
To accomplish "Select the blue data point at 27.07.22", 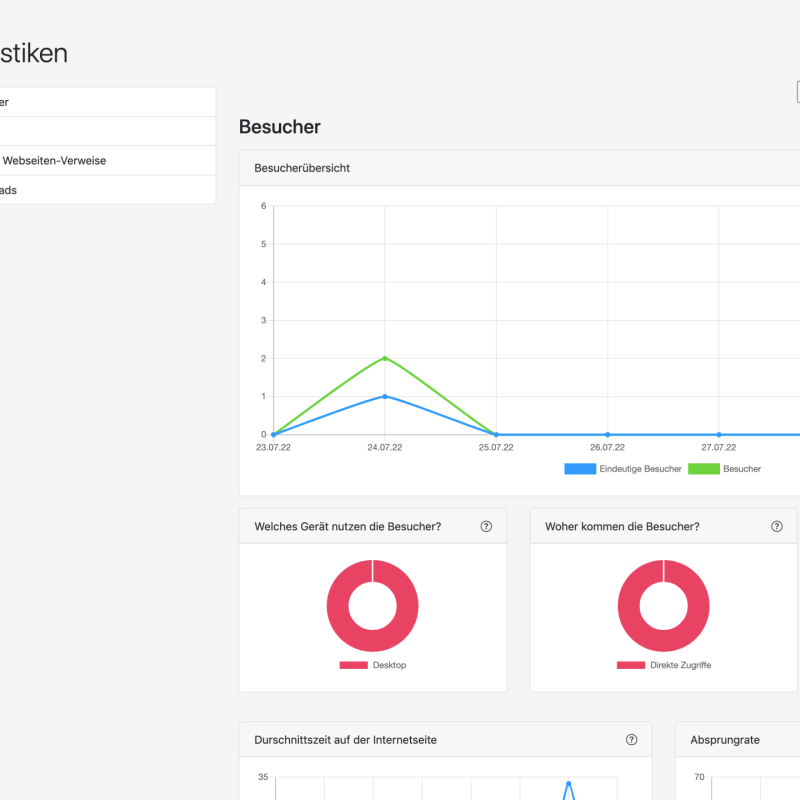I will (718, 435).
